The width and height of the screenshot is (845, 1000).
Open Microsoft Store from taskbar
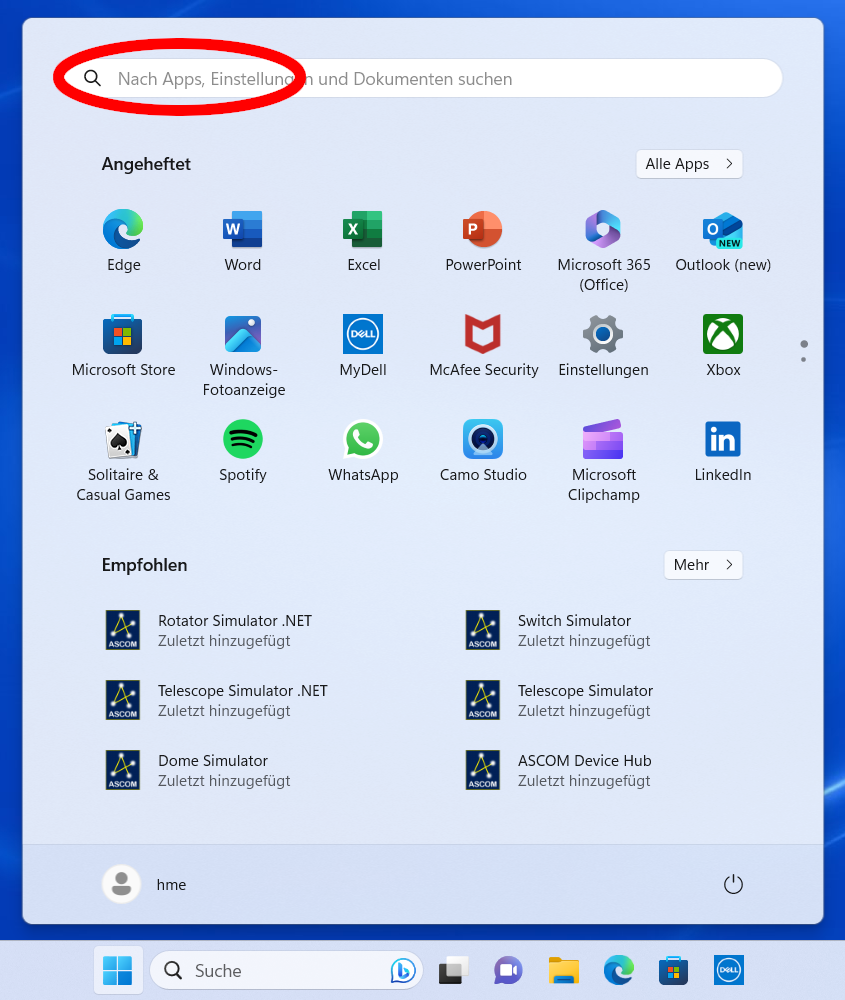673,971
